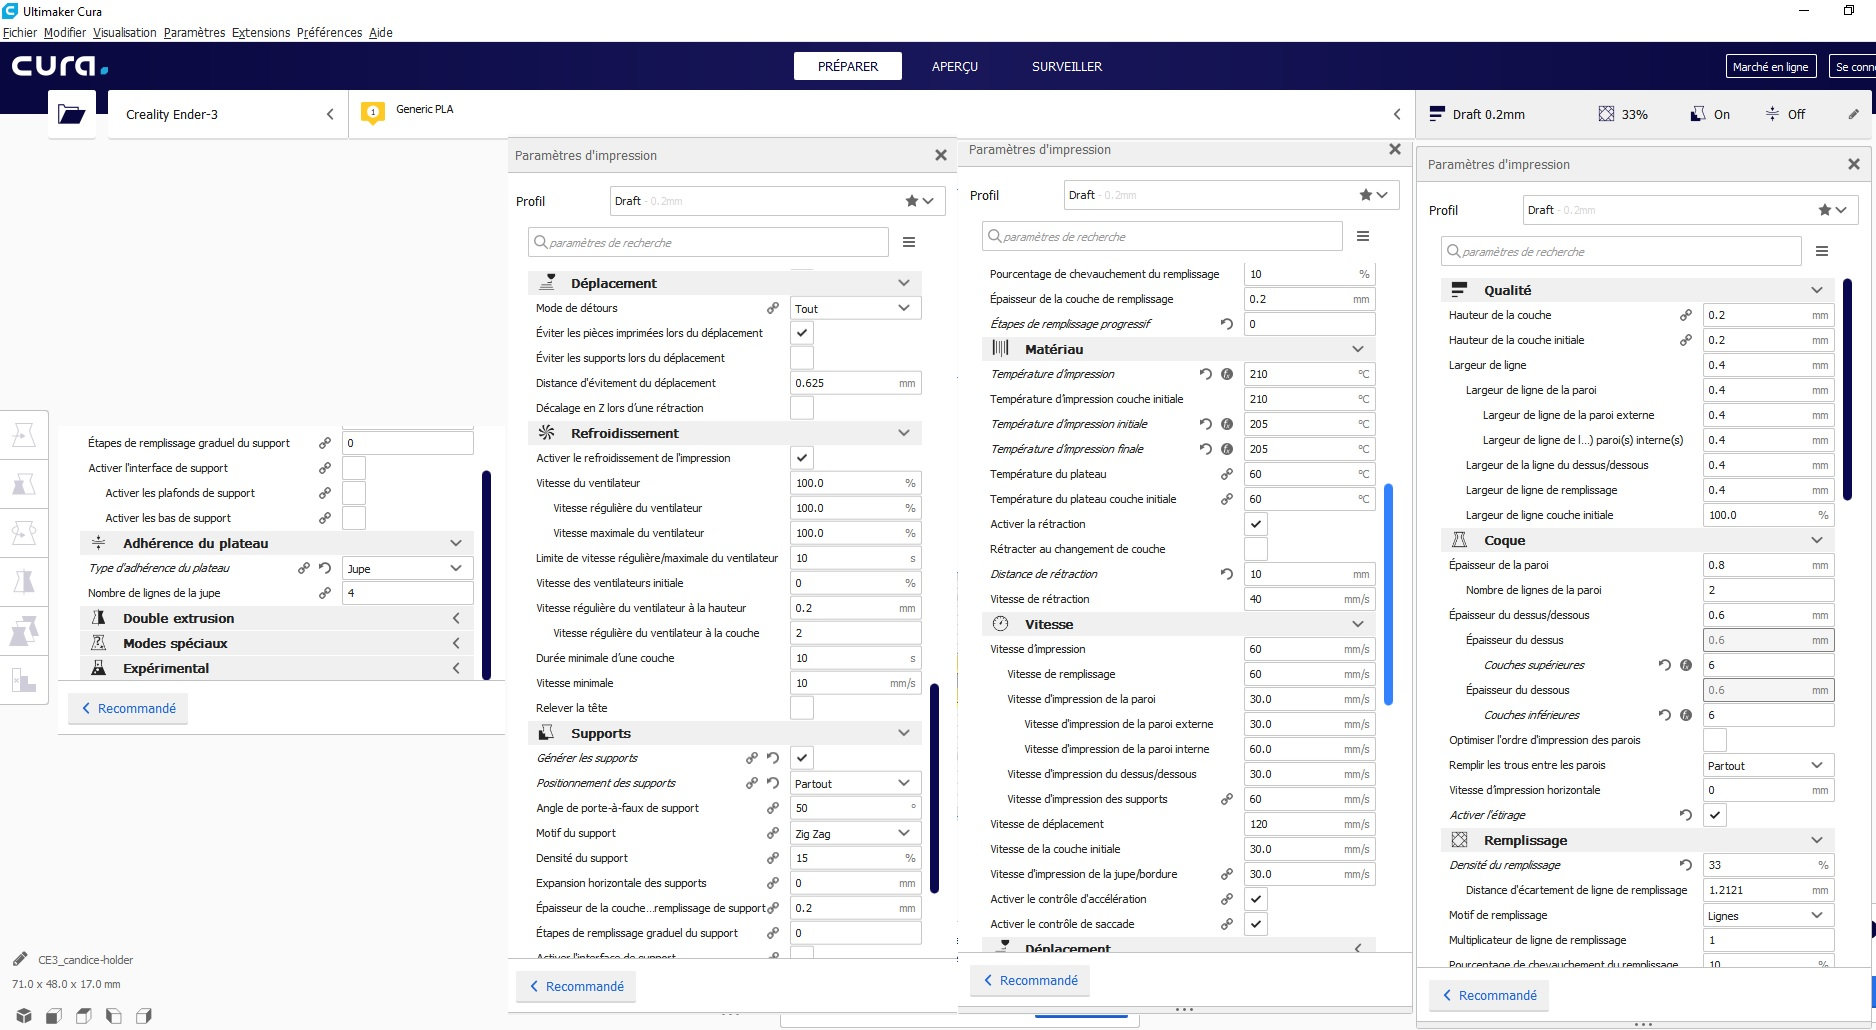The width and height of the screenshot is (1876, 1030).
Task: Expand the Double extrusion section
Action: [x=276, y=618]
